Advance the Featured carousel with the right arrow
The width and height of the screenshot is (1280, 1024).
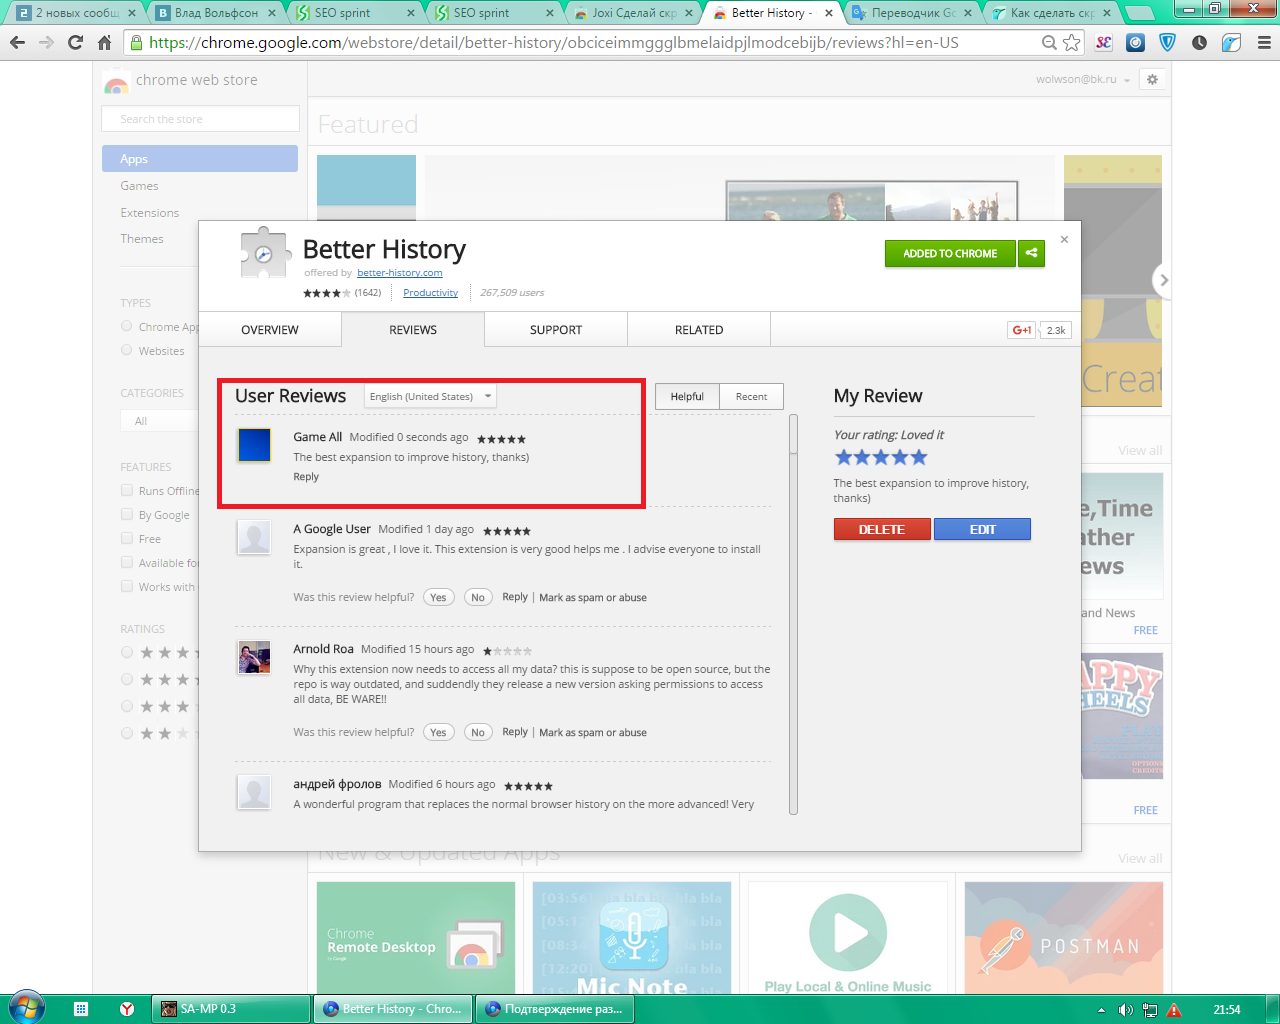[1162, 280]
